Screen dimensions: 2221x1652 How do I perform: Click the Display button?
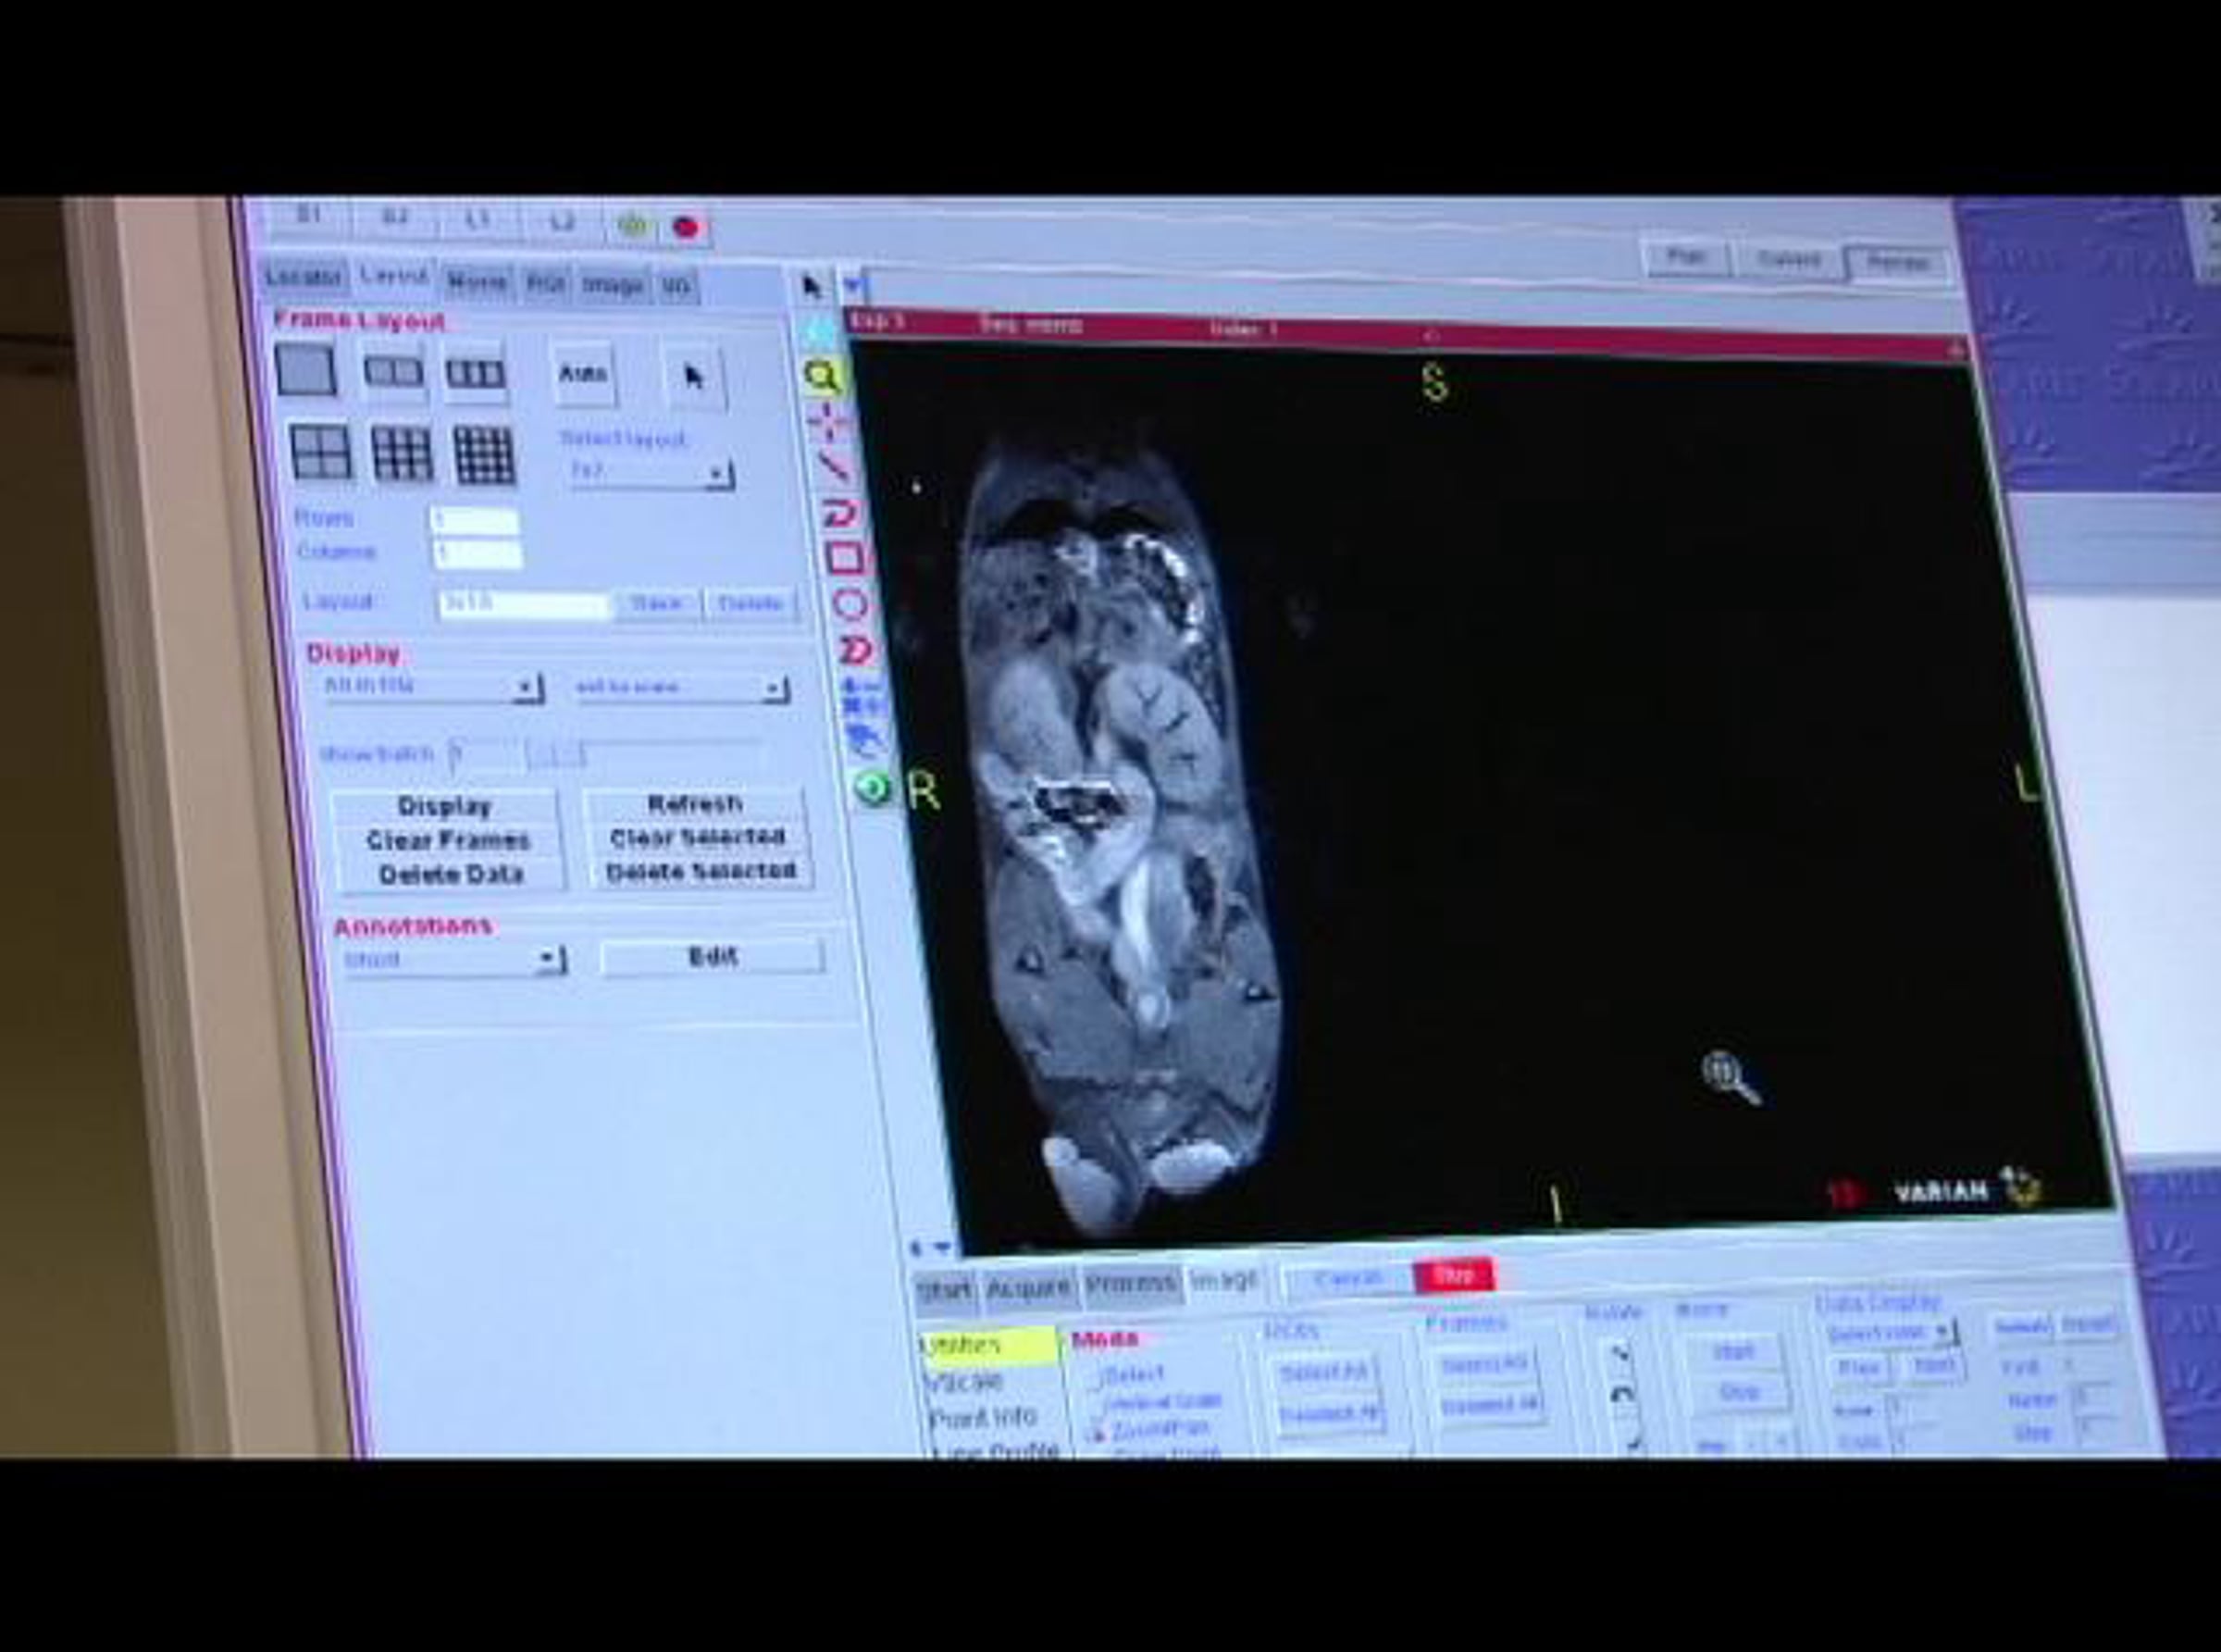tap(444, 806)
